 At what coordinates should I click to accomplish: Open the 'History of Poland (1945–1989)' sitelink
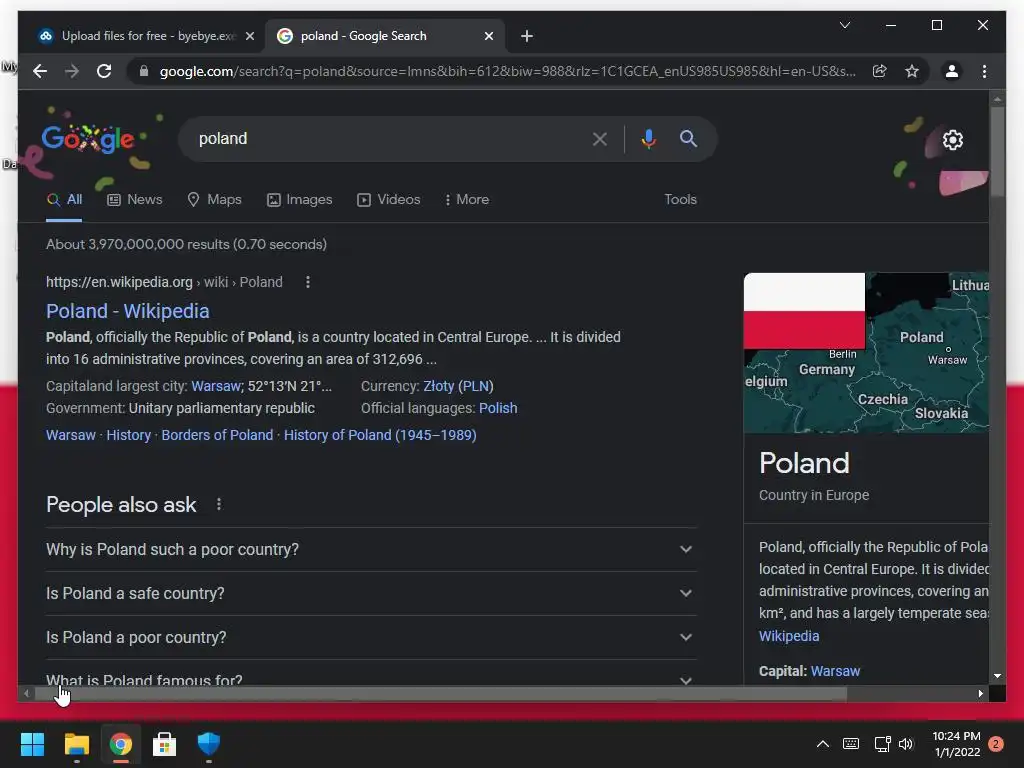pos(380,435)
